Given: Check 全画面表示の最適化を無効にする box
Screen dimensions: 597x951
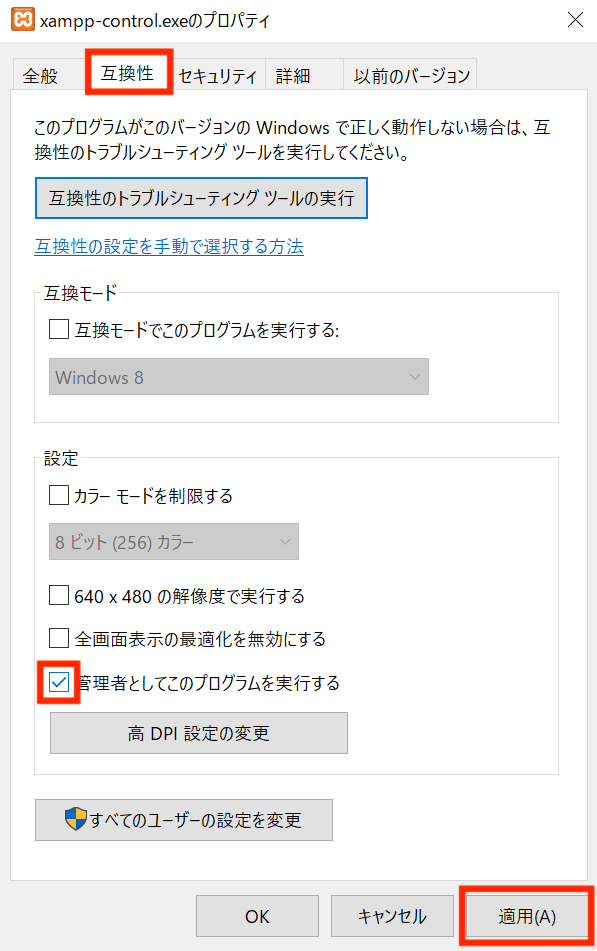Looking at the screenshot, I should tap(59, 638).
